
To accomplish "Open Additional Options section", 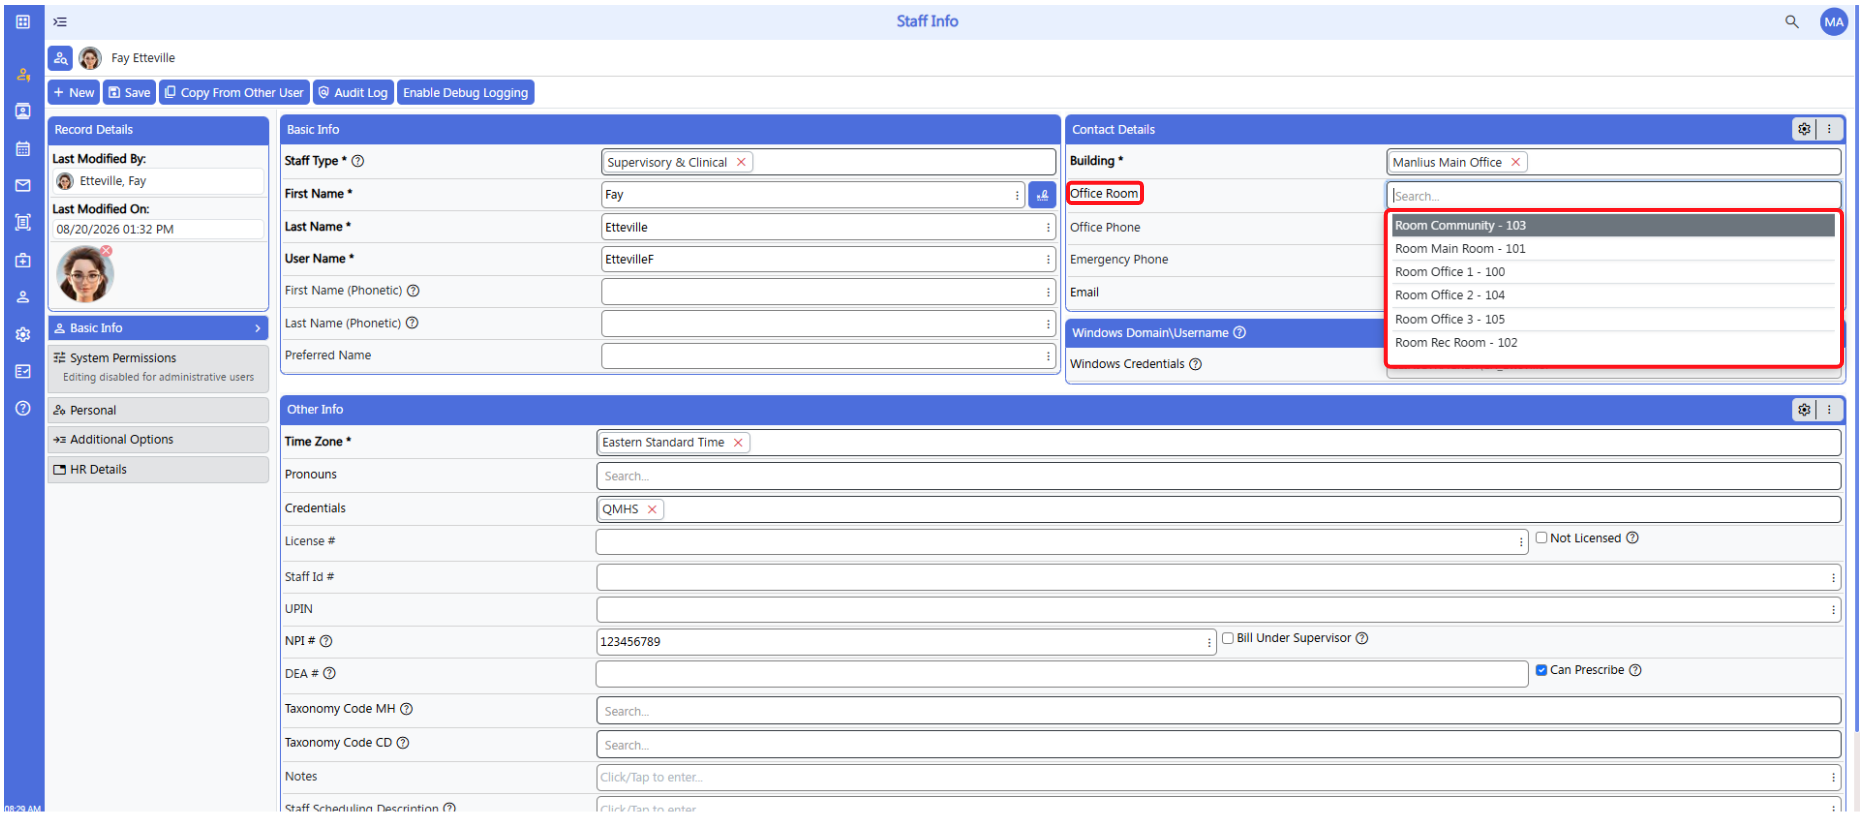I will 158,439.
